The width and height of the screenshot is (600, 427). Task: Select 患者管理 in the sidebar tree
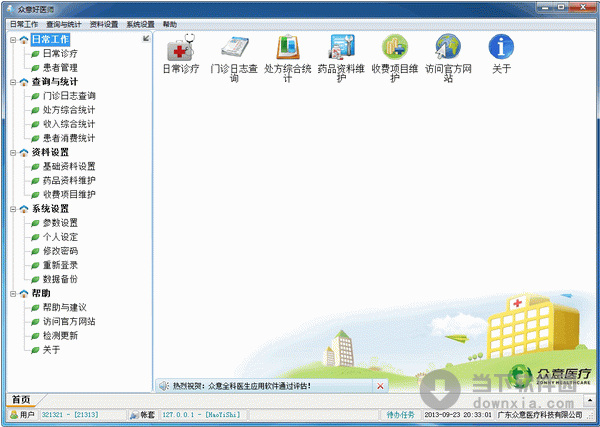(60, 68)
